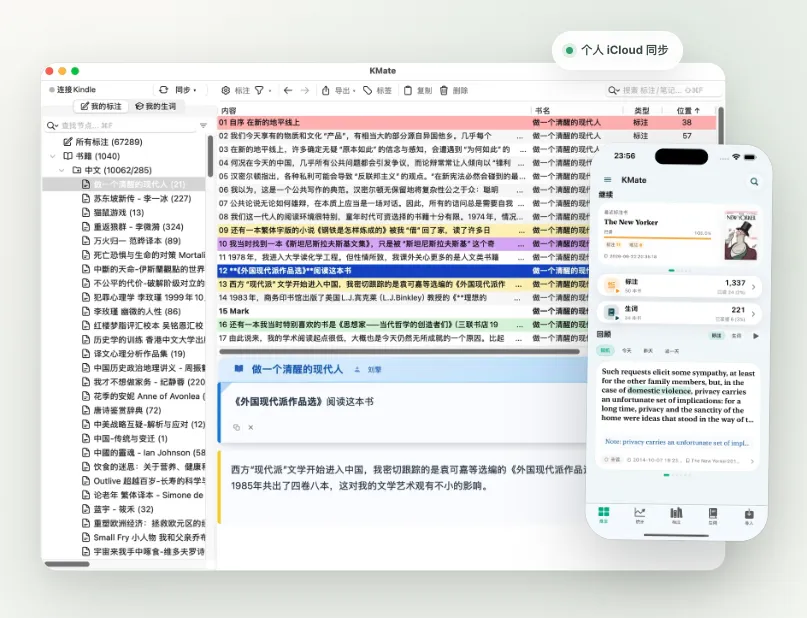Click The New Yorker reading progress bar
807x618 pixels.
tap(657, 239)
